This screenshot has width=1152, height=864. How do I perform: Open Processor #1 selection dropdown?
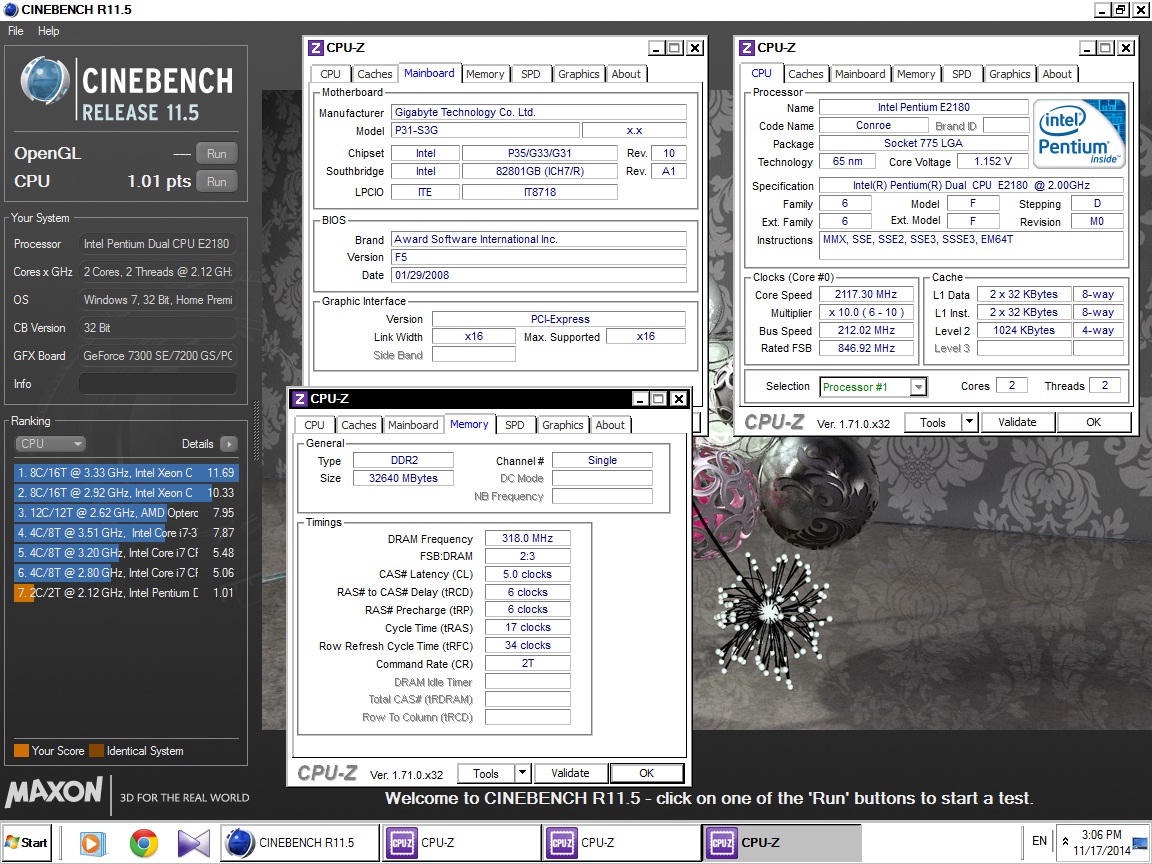873,386
